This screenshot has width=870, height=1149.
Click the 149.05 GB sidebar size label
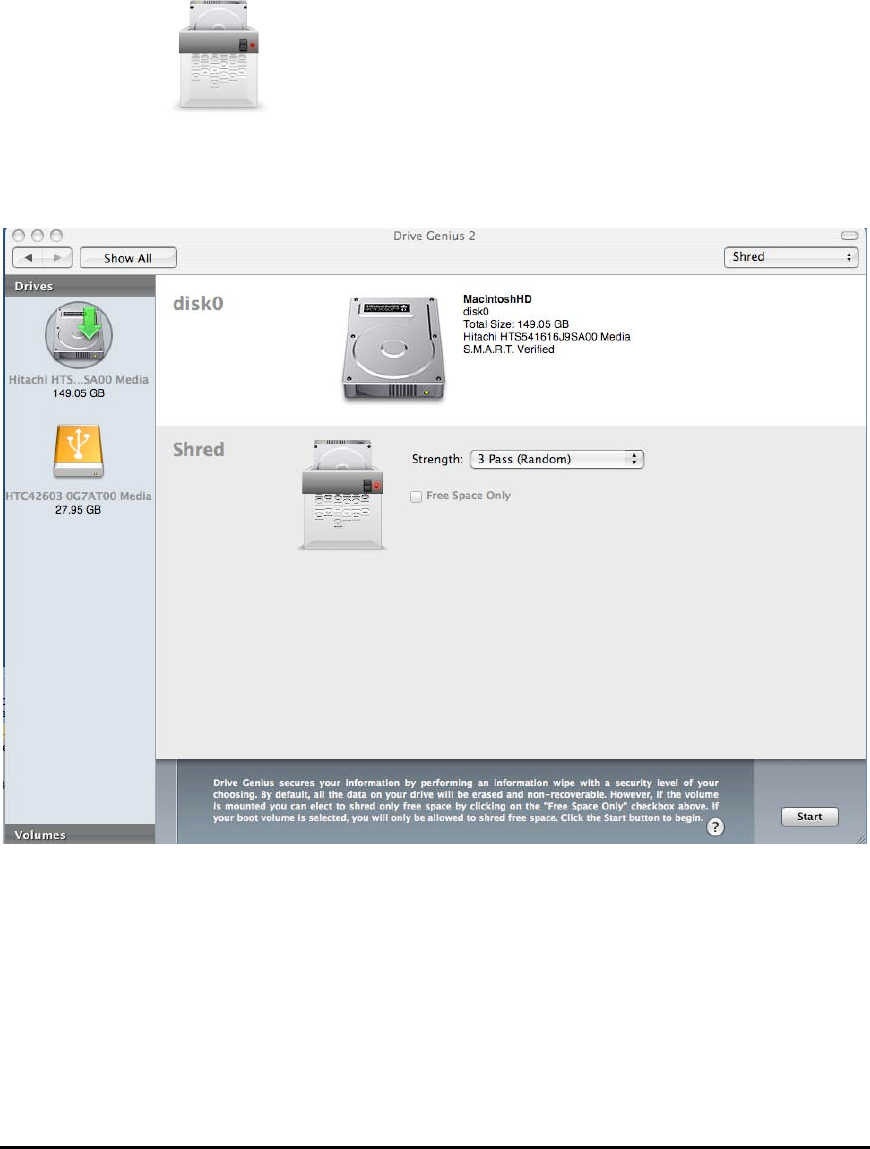pos(78,394)
